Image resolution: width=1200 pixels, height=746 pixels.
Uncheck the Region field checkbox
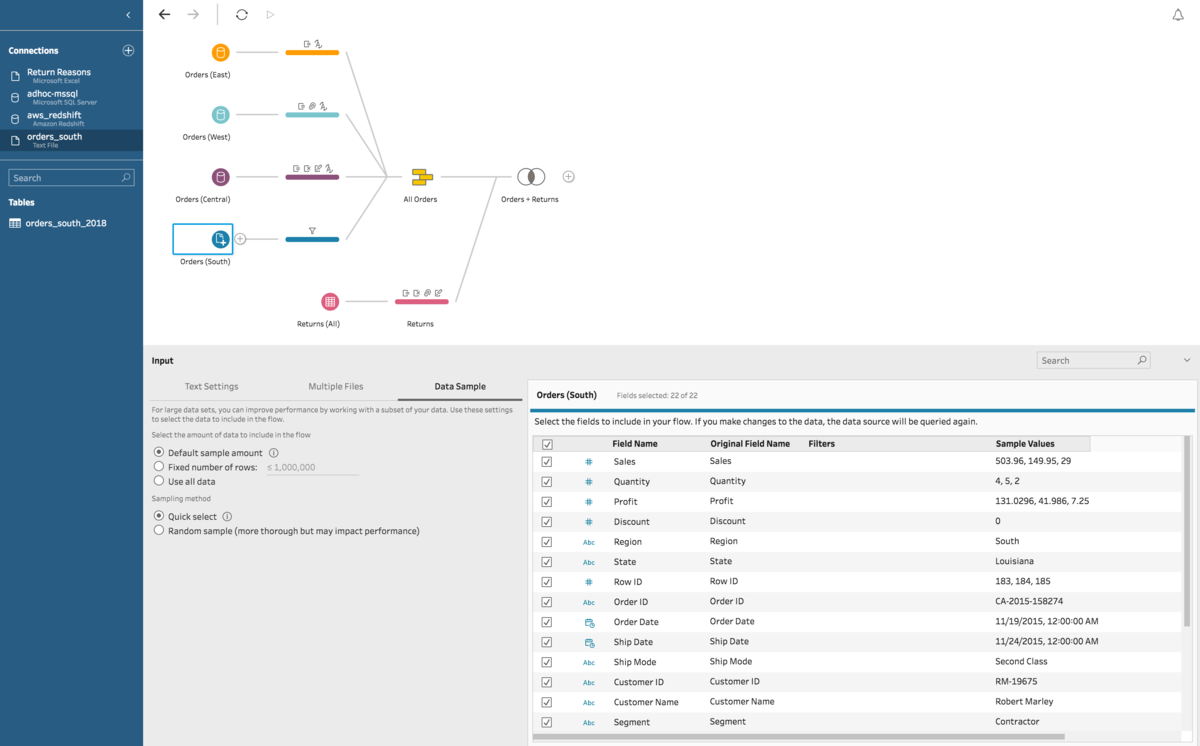click(547, 542)
